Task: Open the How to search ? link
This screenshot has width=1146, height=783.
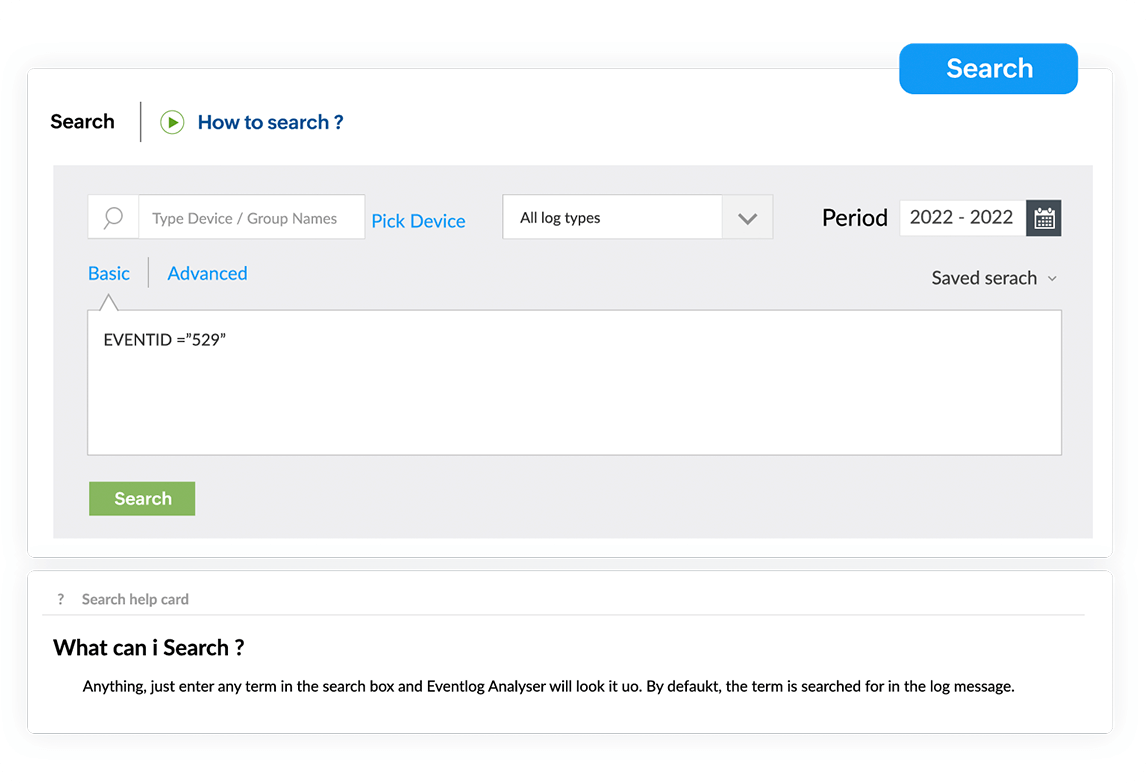Action: [x=270, y=122]
